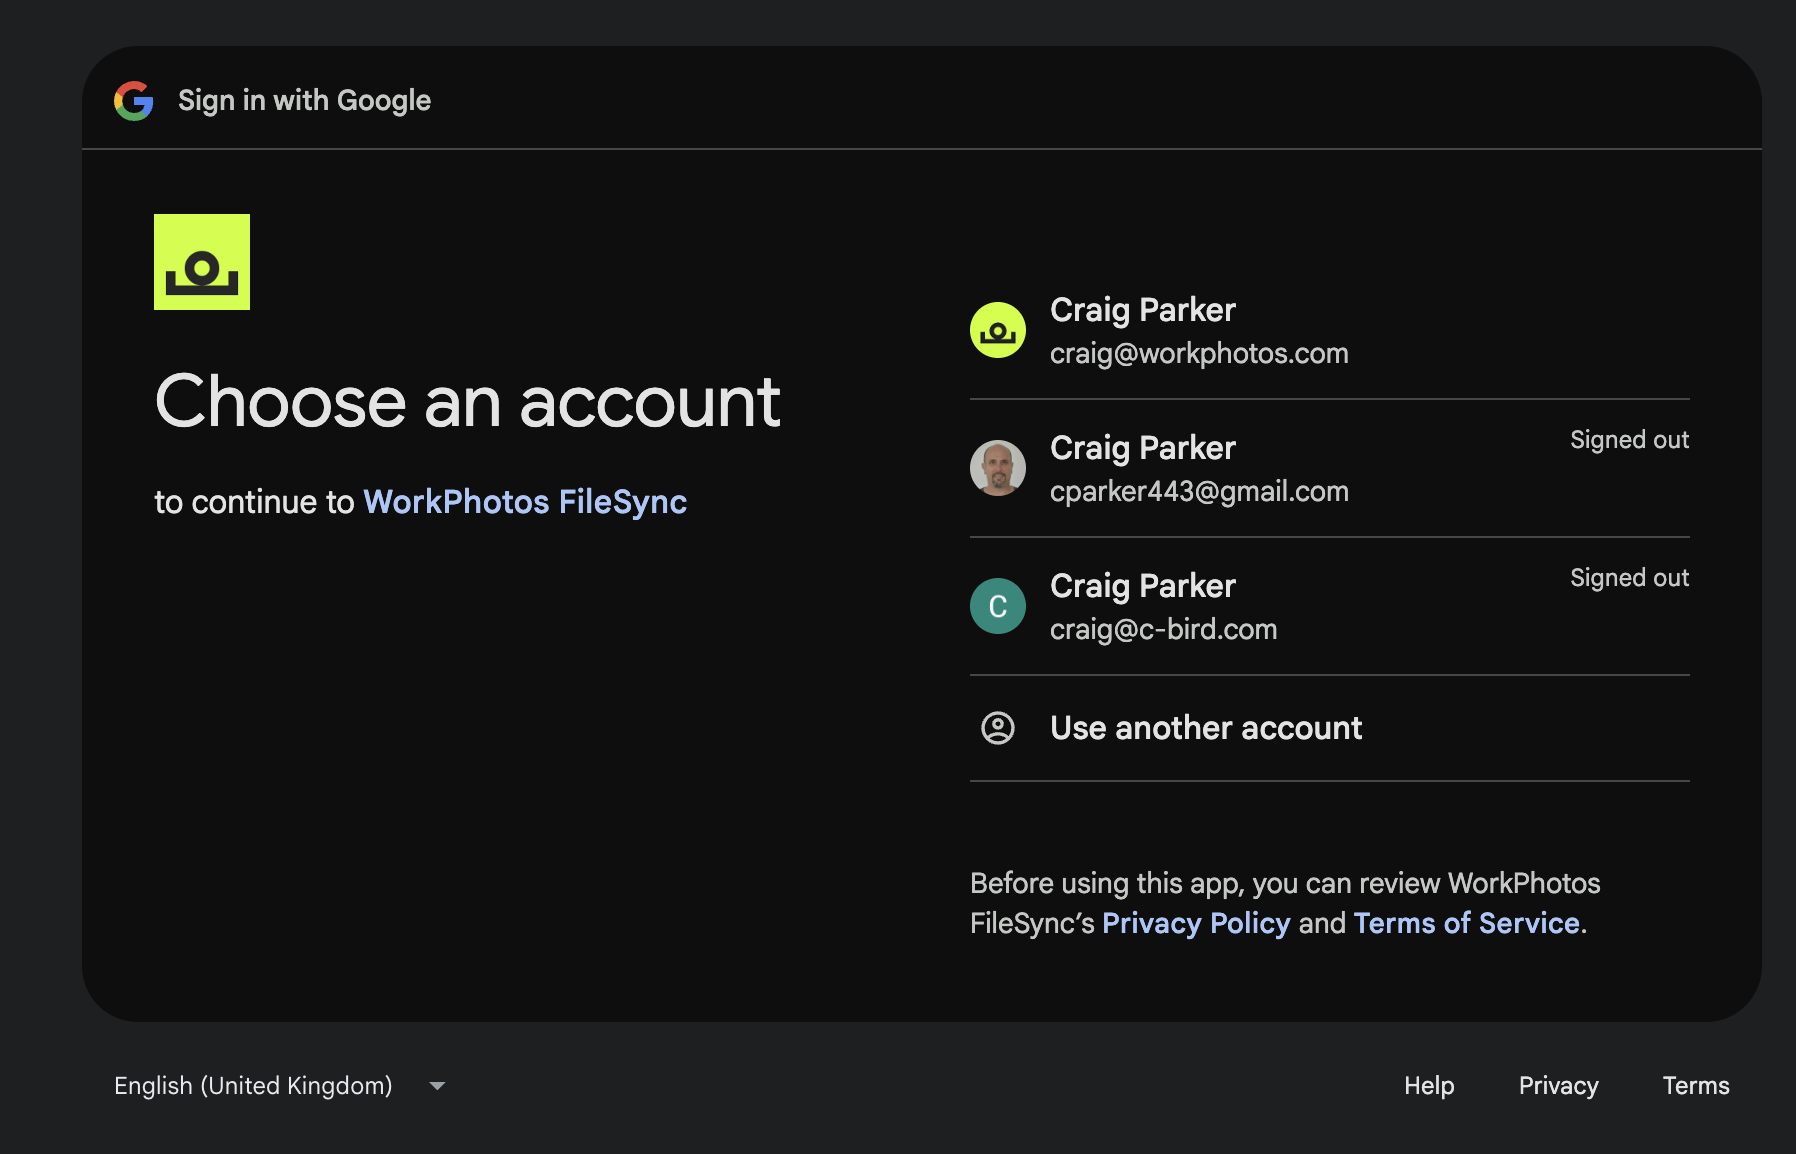Click the person icon beside Use another account
Viewport: 1796px width, 1154px height.
998,728
